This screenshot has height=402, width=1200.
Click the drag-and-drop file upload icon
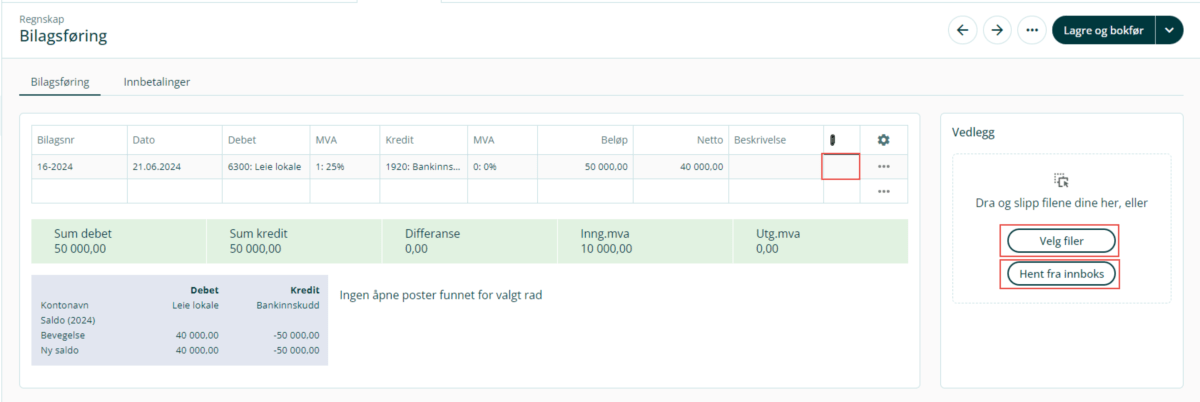[1061, 181]
